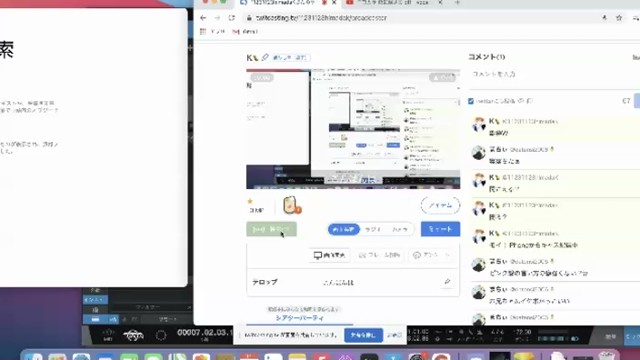Image resolution: width=640 pixels, height=360 pixels.
Task: Uncheck the post-to-Twitter checkbox
Action: (x=471, y=101)
